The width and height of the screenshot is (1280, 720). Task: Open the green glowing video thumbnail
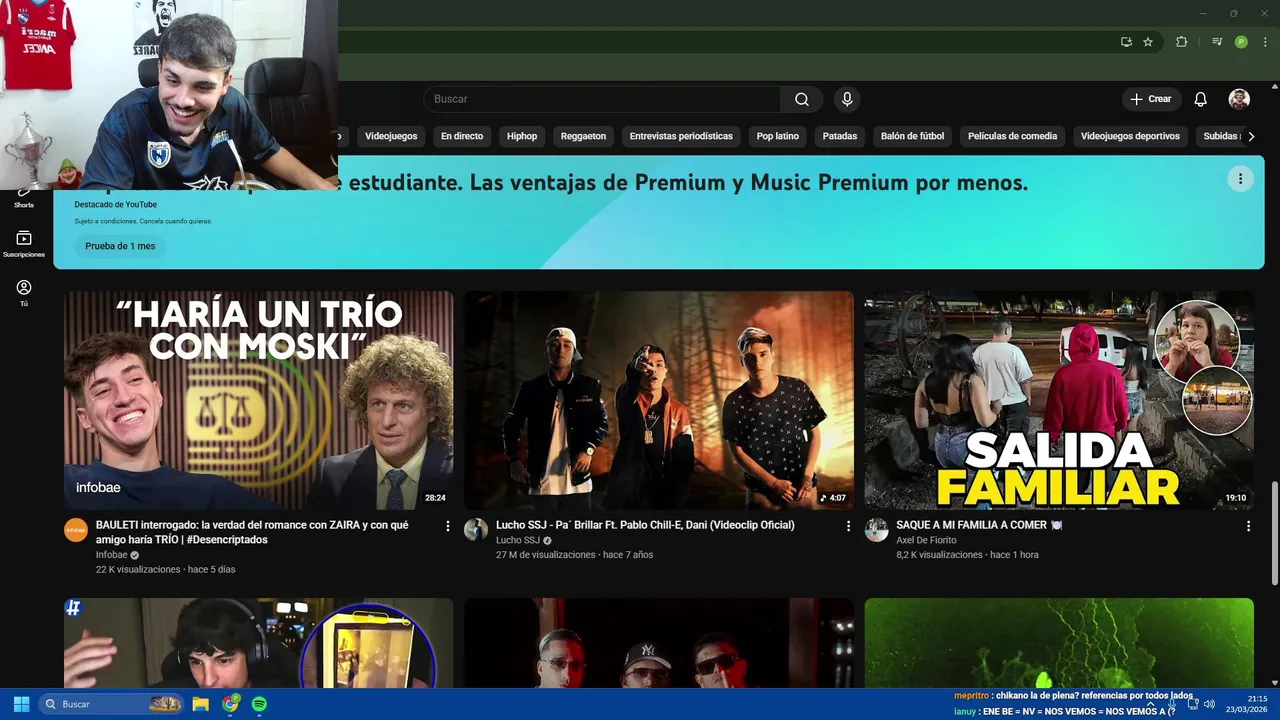click(x=1059, y=643)
